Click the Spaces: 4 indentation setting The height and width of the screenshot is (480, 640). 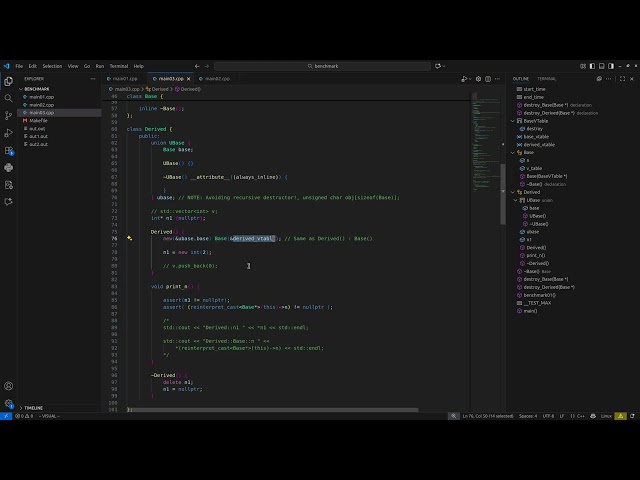point(528,416)
